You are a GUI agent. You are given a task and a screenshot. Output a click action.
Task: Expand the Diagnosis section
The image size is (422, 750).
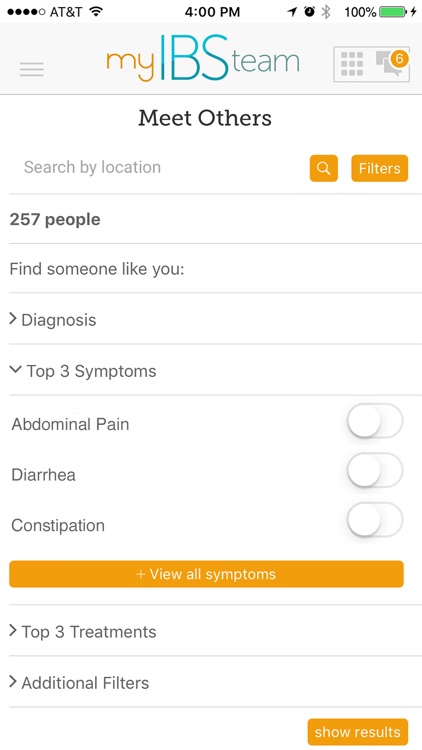211,319
